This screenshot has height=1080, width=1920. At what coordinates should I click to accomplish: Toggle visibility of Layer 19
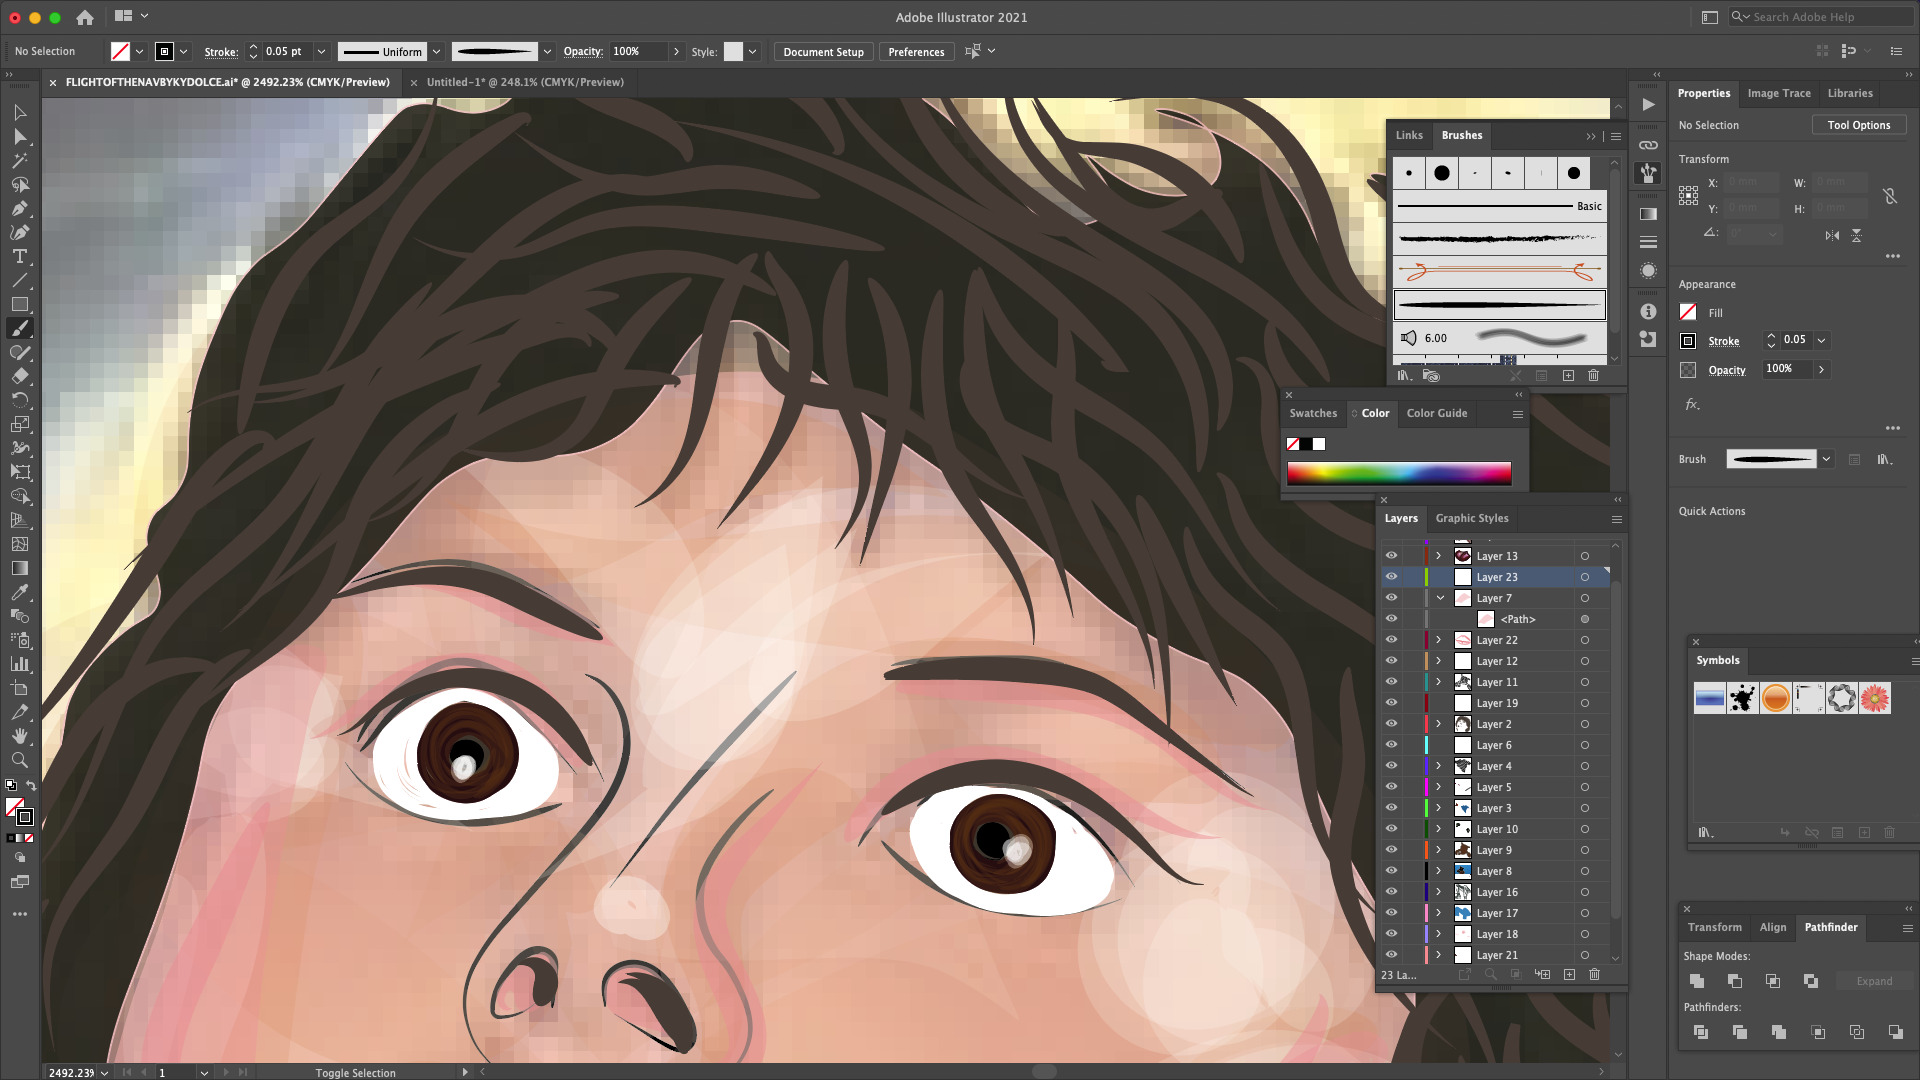click(1391, 703)
